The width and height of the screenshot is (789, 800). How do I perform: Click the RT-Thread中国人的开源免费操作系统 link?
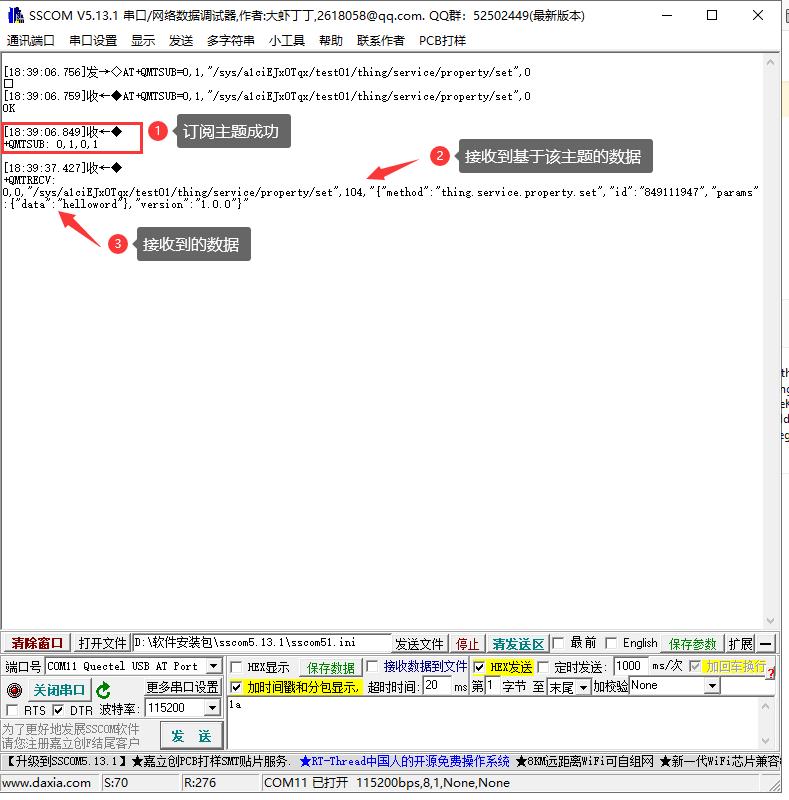pos(404,761)
